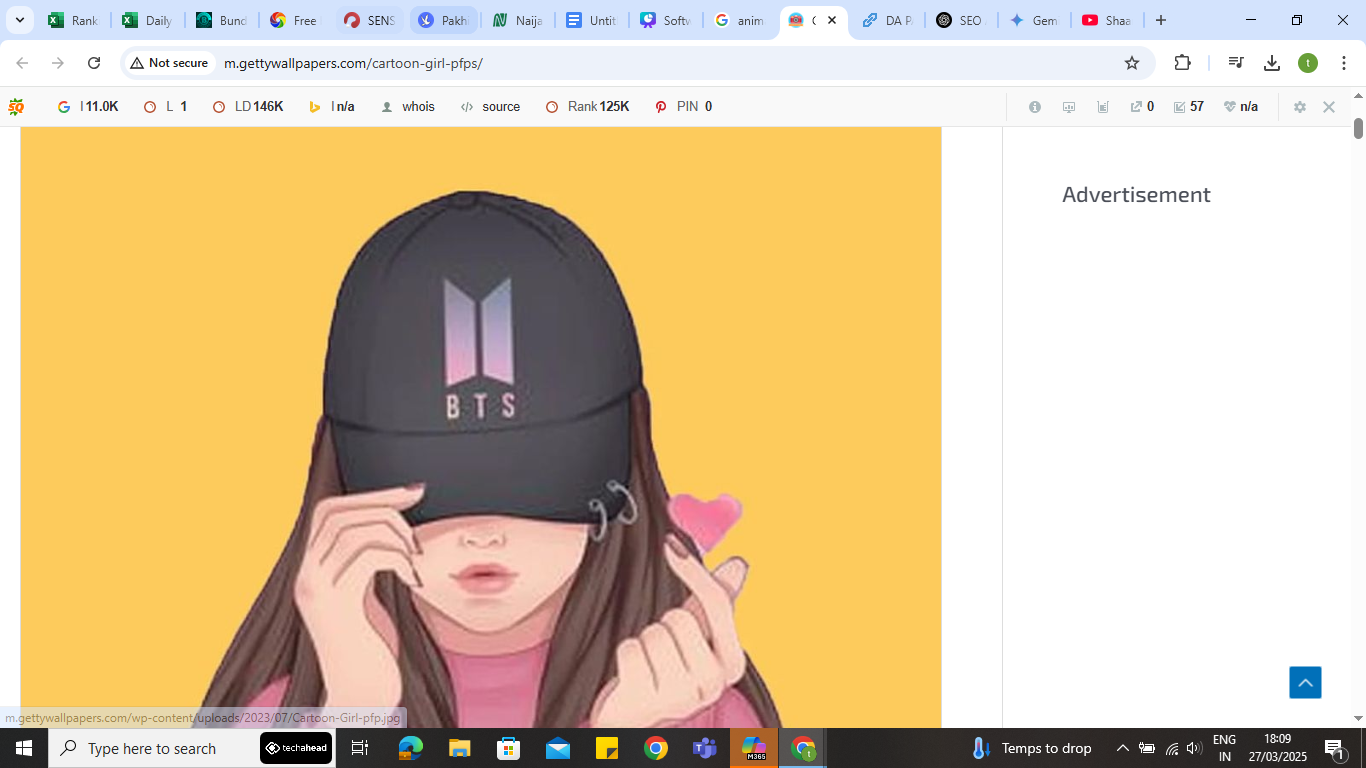Click the SEOquake page info icon
This screenshot has height=768, width=1366.
pyautogui.click(x=1035, y=107)
